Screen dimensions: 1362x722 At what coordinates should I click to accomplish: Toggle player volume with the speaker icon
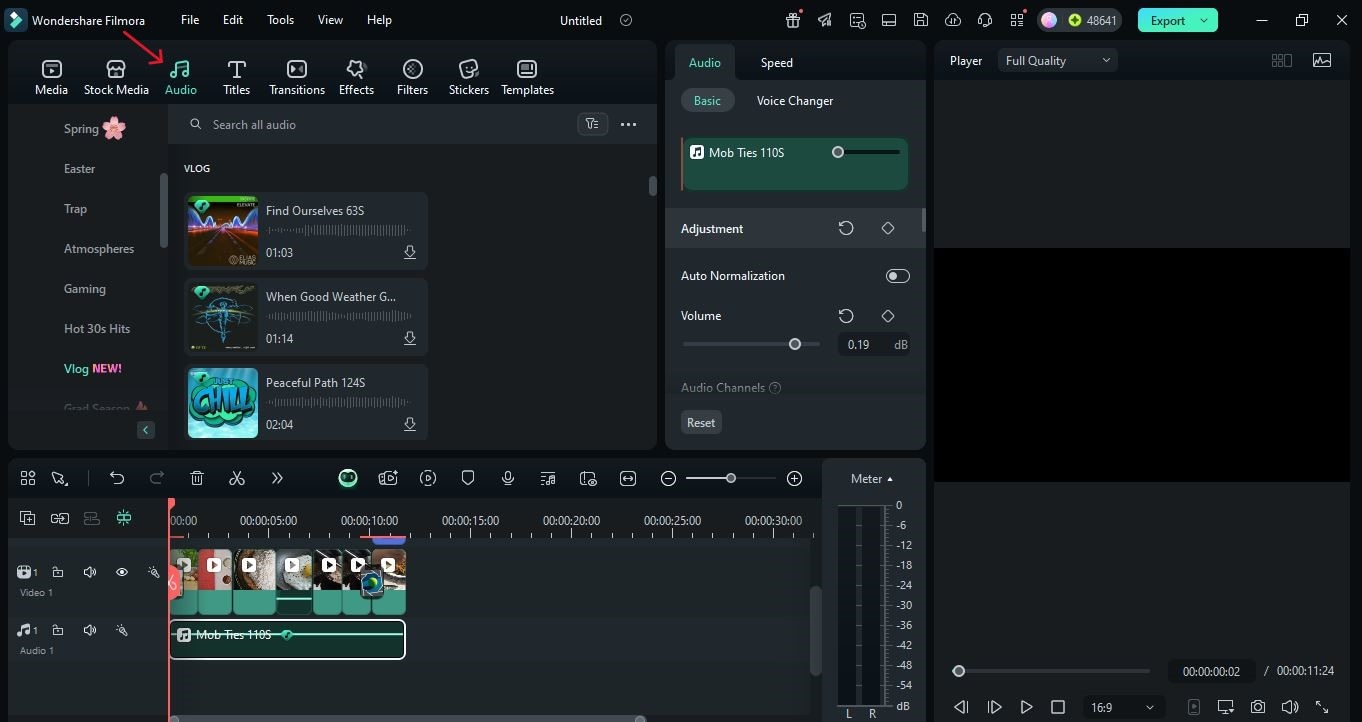tap(1290, 707)
